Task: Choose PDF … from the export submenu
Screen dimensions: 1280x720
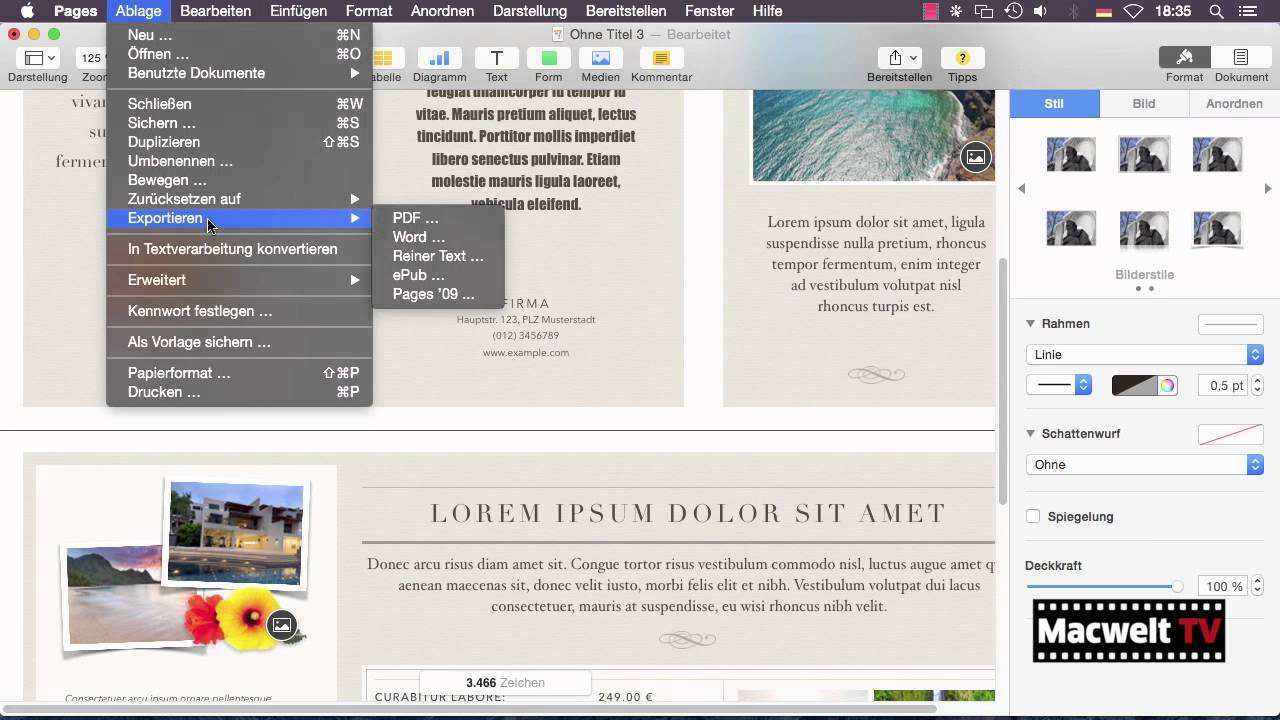Action: click(415, 218)
